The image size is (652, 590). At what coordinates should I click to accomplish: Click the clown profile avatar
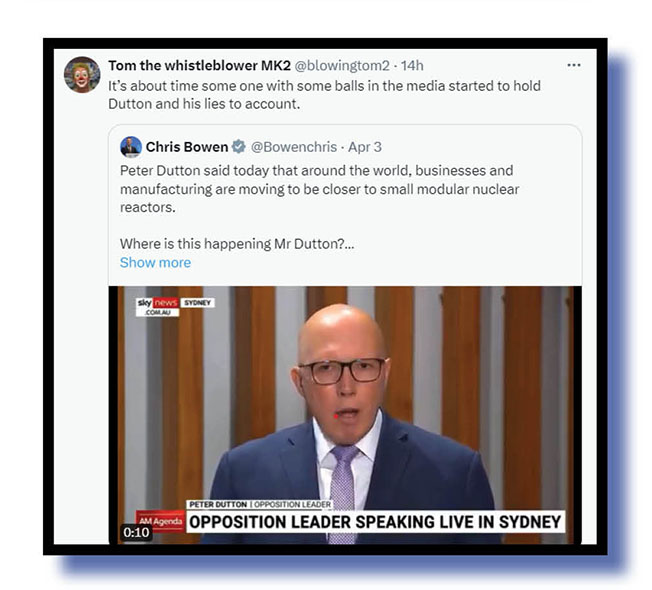(82, 75)
